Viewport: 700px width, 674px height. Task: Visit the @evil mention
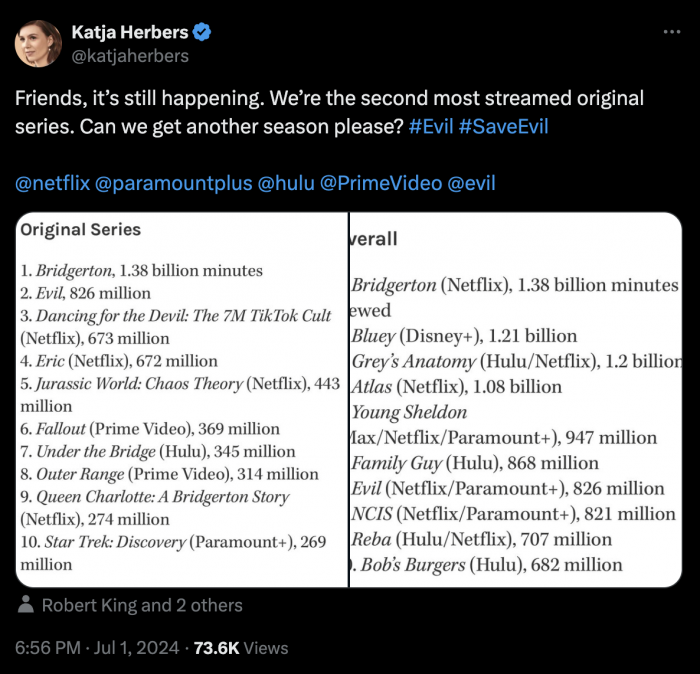(471, 183)
